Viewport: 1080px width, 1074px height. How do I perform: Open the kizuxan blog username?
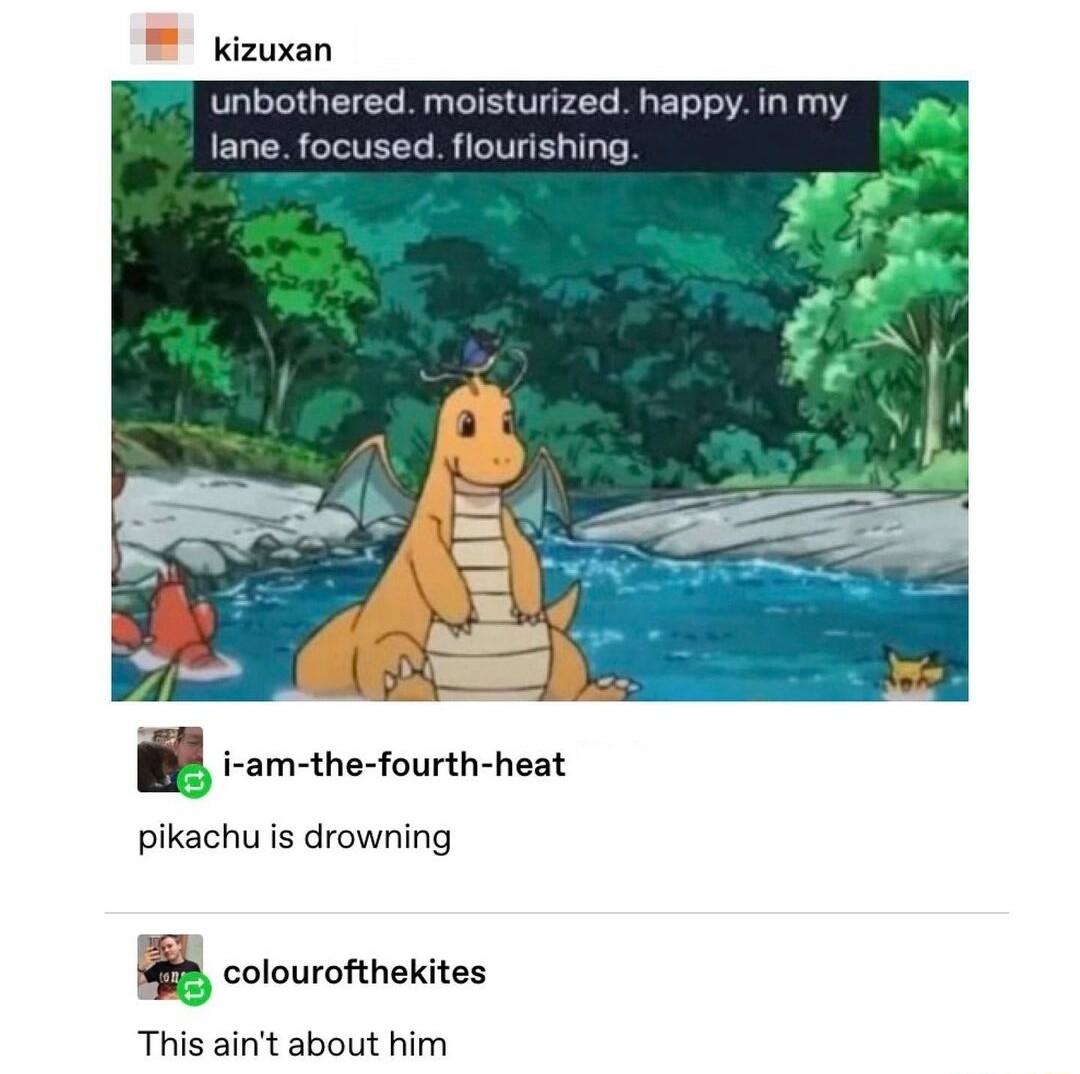tap(273, 50)
